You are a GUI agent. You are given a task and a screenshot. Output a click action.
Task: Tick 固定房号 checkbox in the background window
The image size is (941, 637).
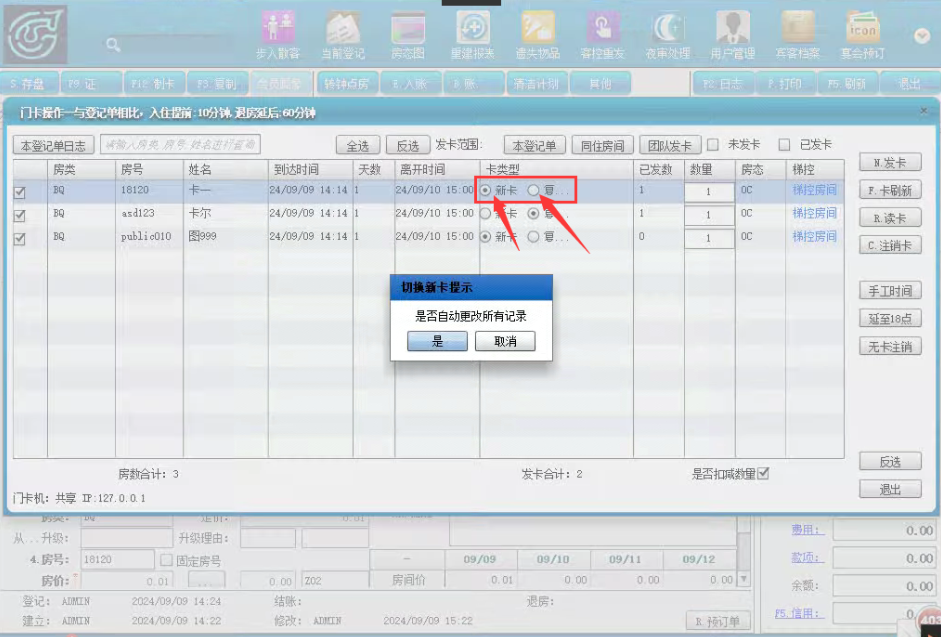pos(166,560)
